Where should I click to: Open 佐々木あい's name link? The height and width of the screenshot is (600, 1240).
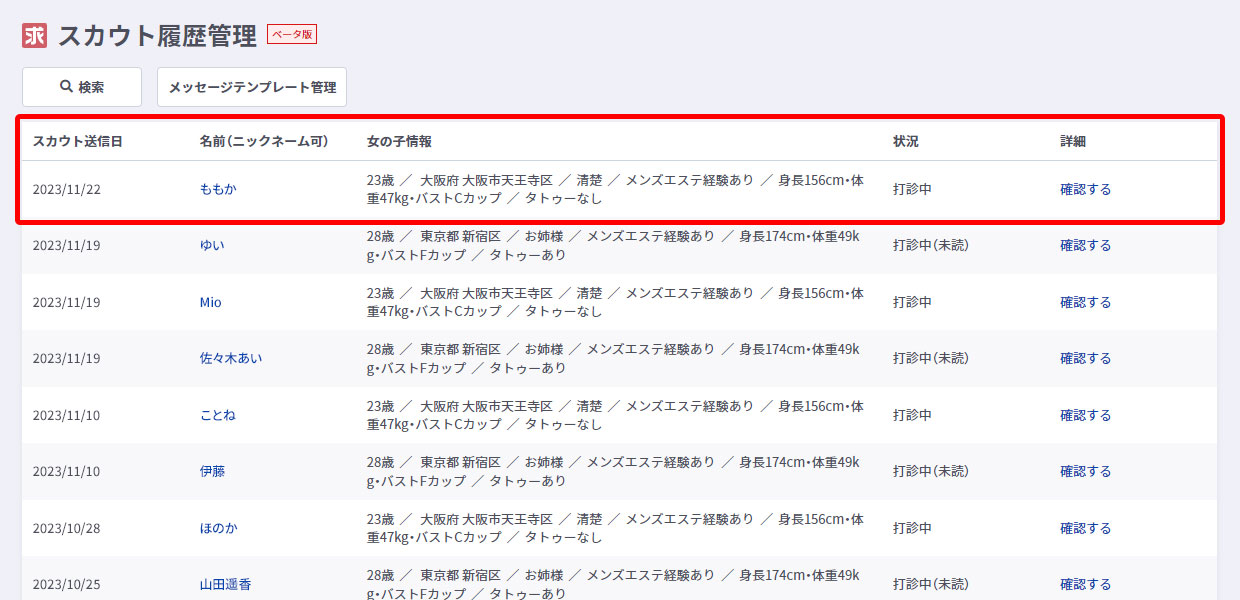[x=231, y=358]
